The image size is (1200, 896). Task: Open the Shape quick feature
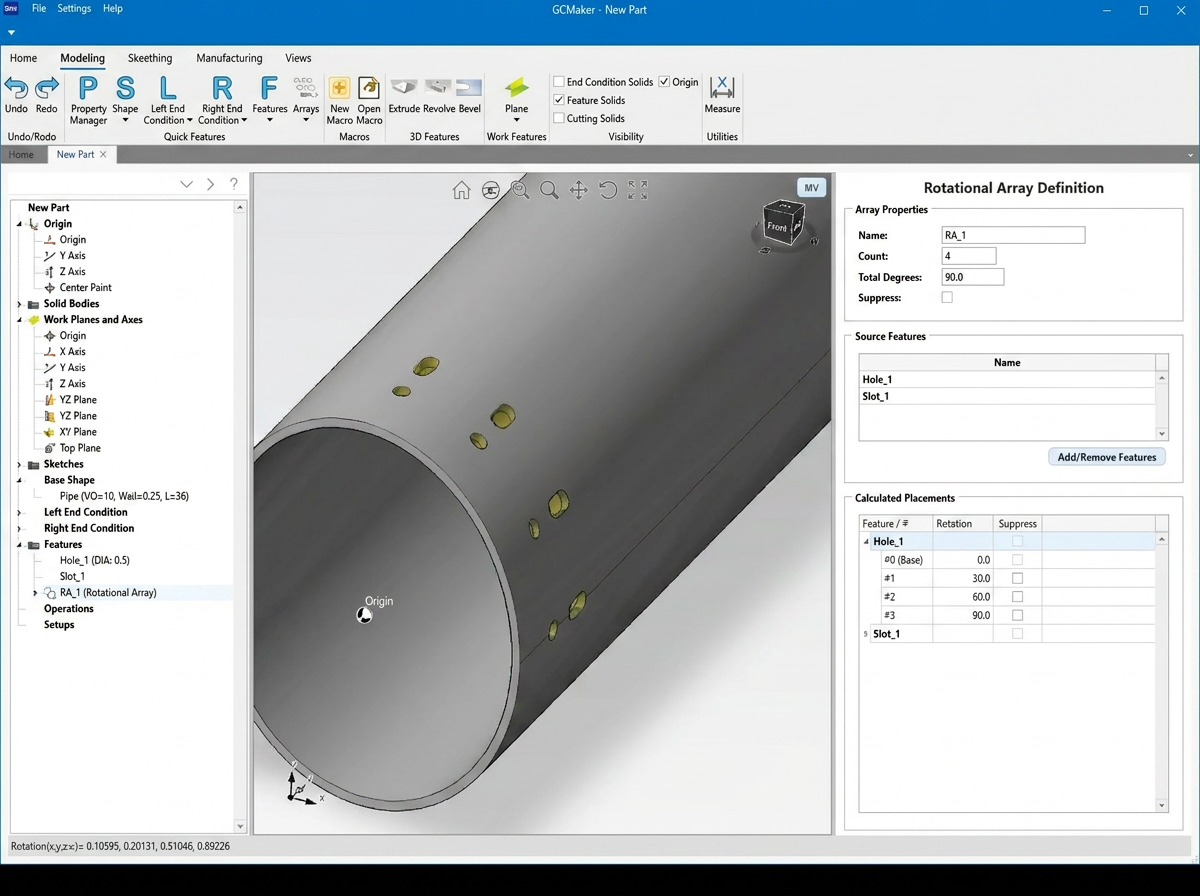tap(125, 99)
